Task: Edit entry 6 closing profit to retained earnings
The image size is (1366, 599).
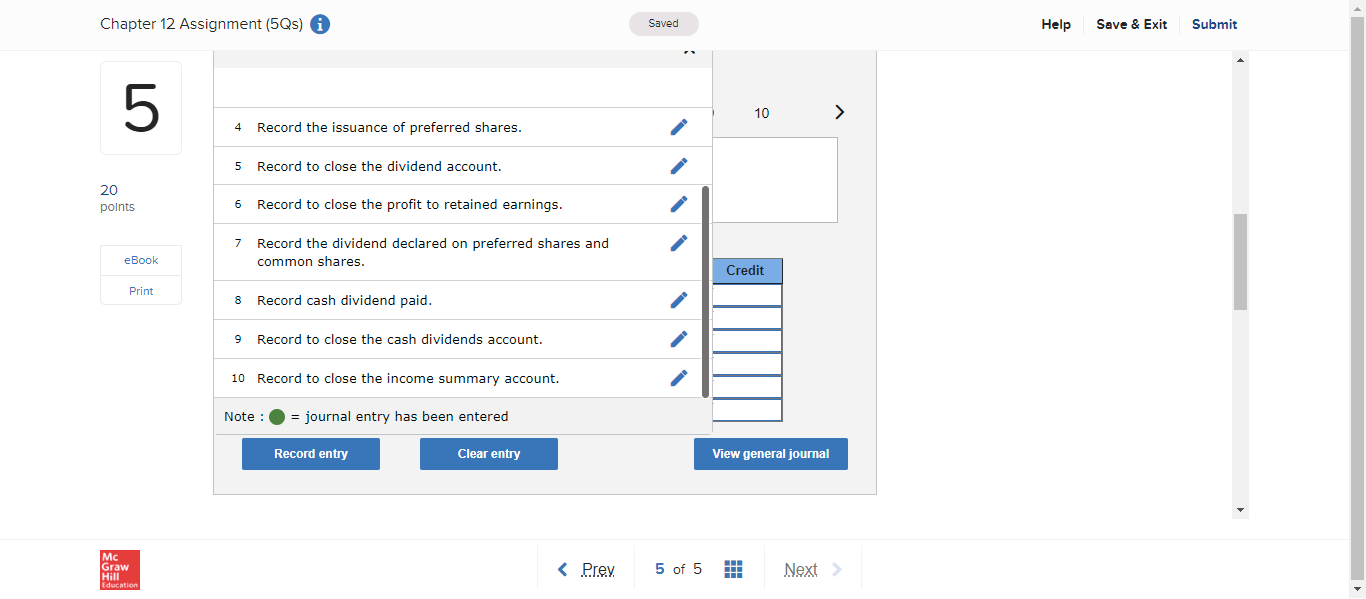Action: click(x=679, y=204)
